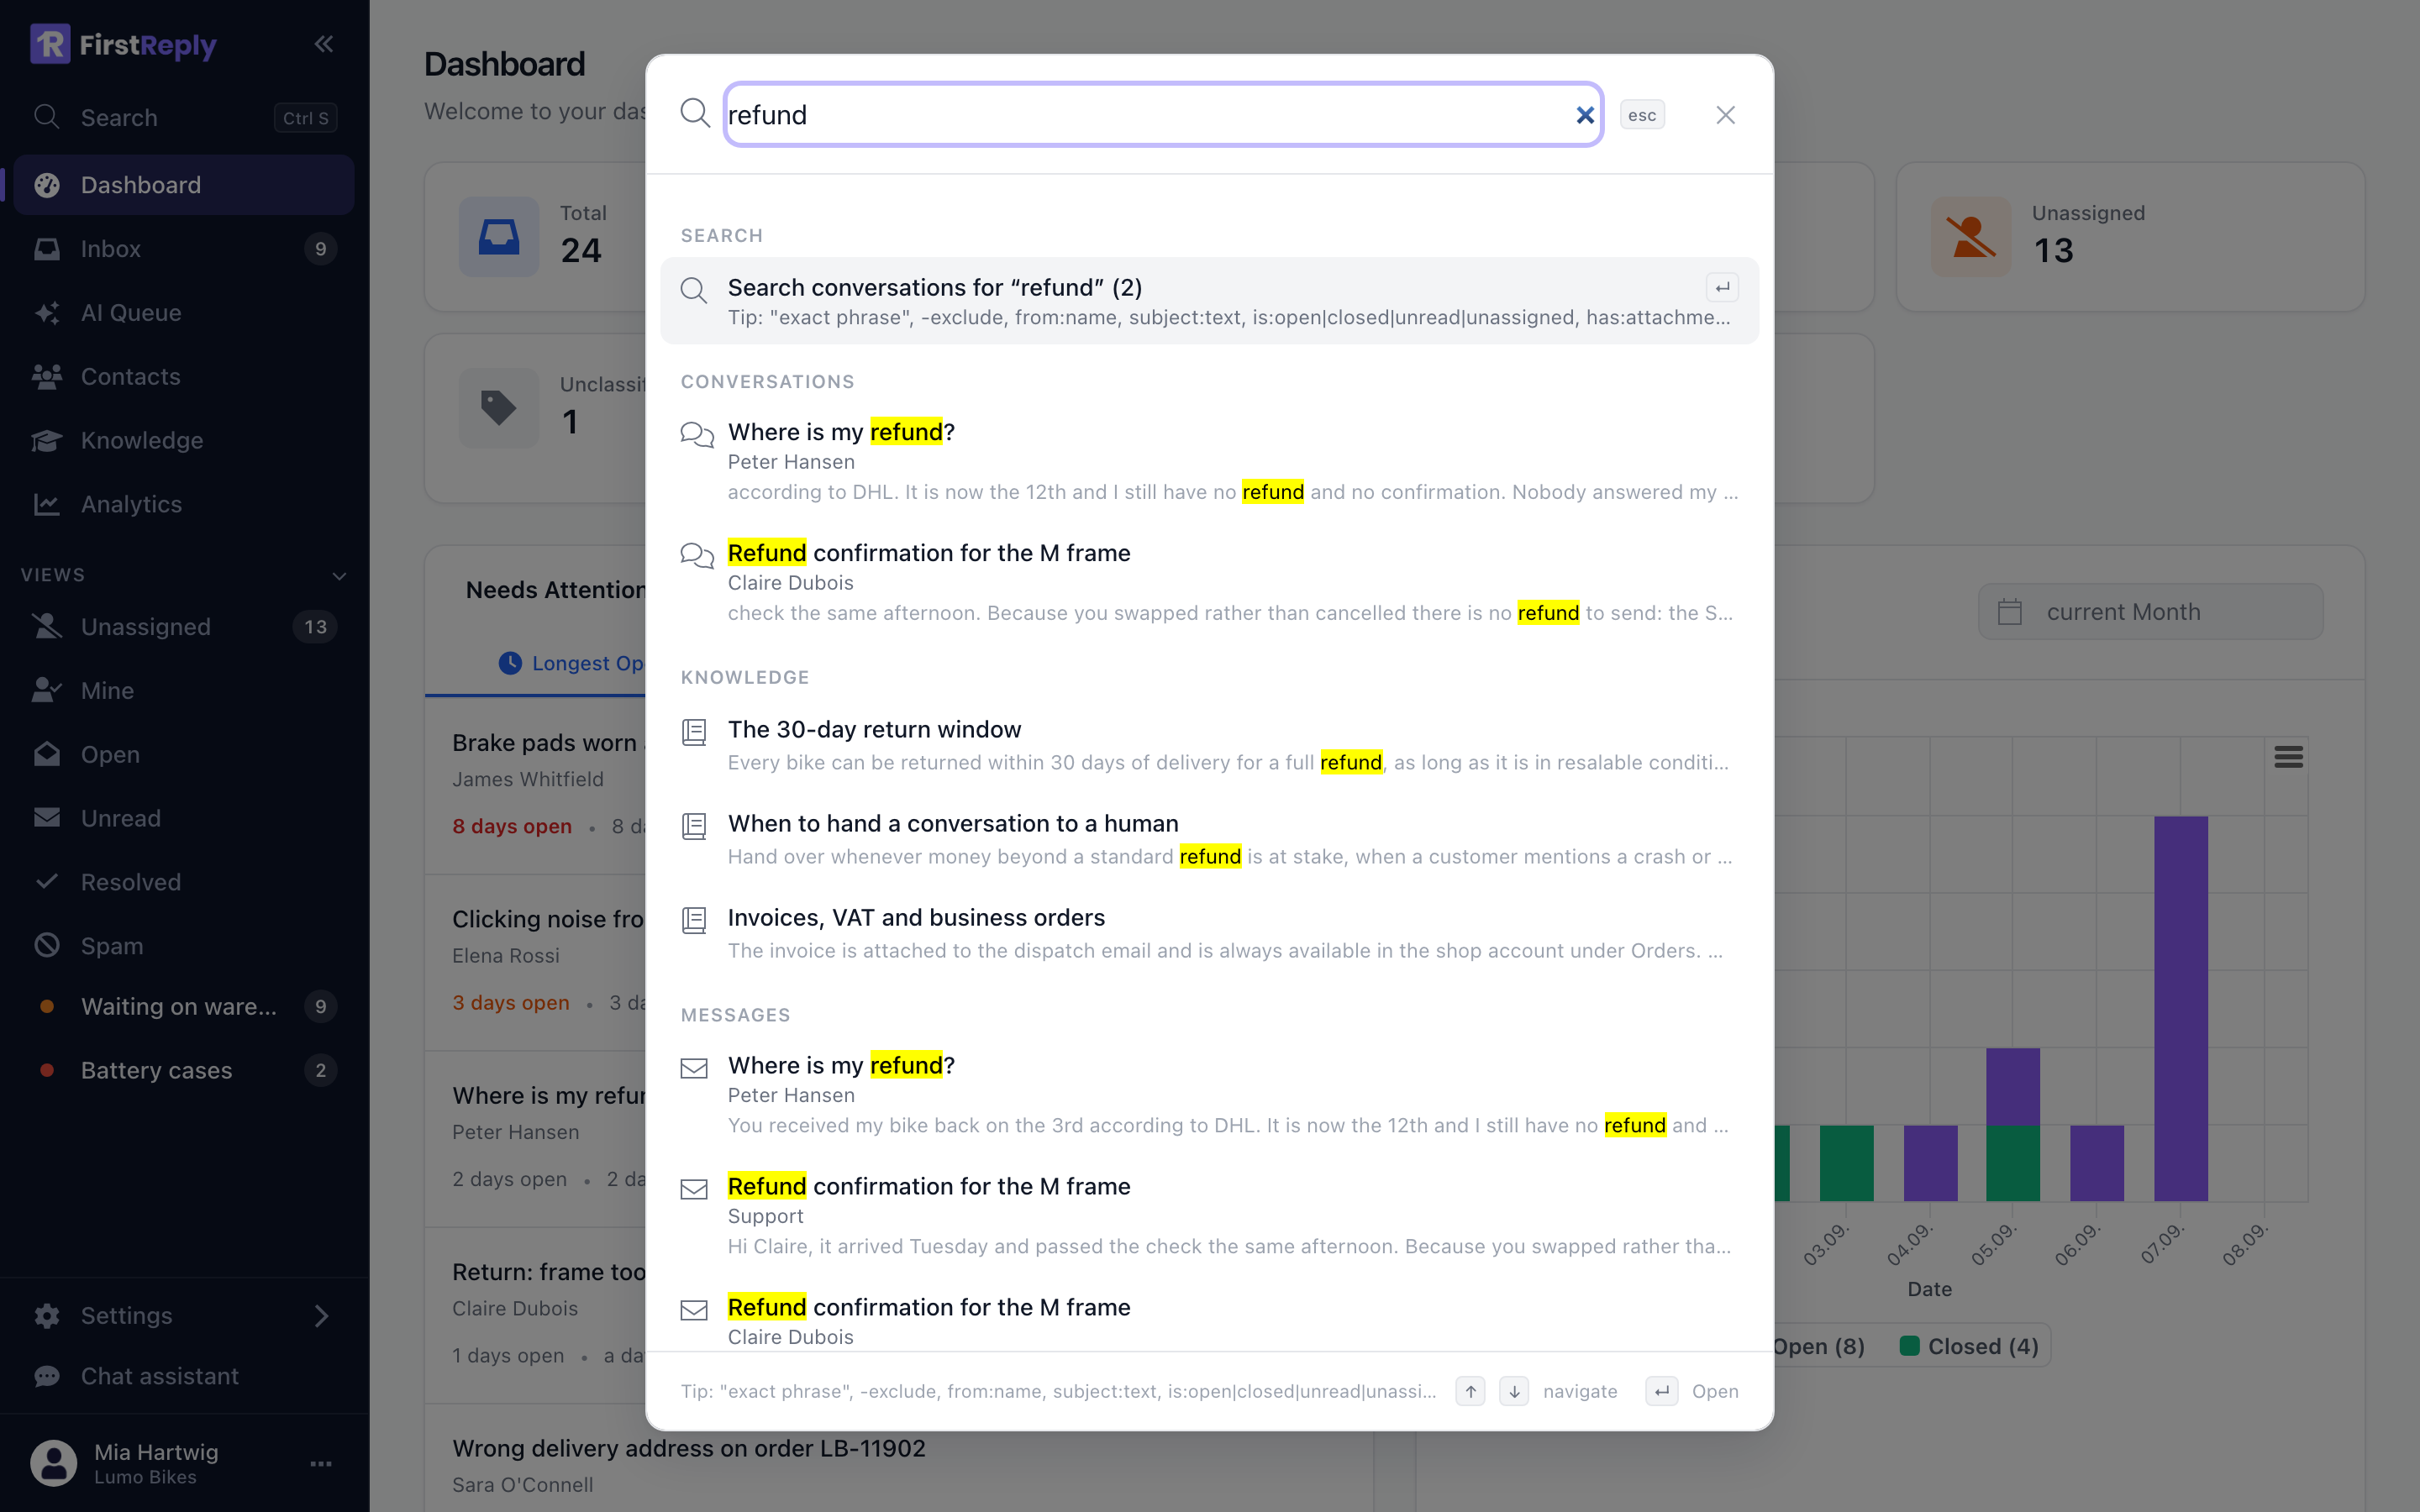Open the Battery cases view
Image resolution: width=2420 pixels, height=1512 pixels.
184,1071
